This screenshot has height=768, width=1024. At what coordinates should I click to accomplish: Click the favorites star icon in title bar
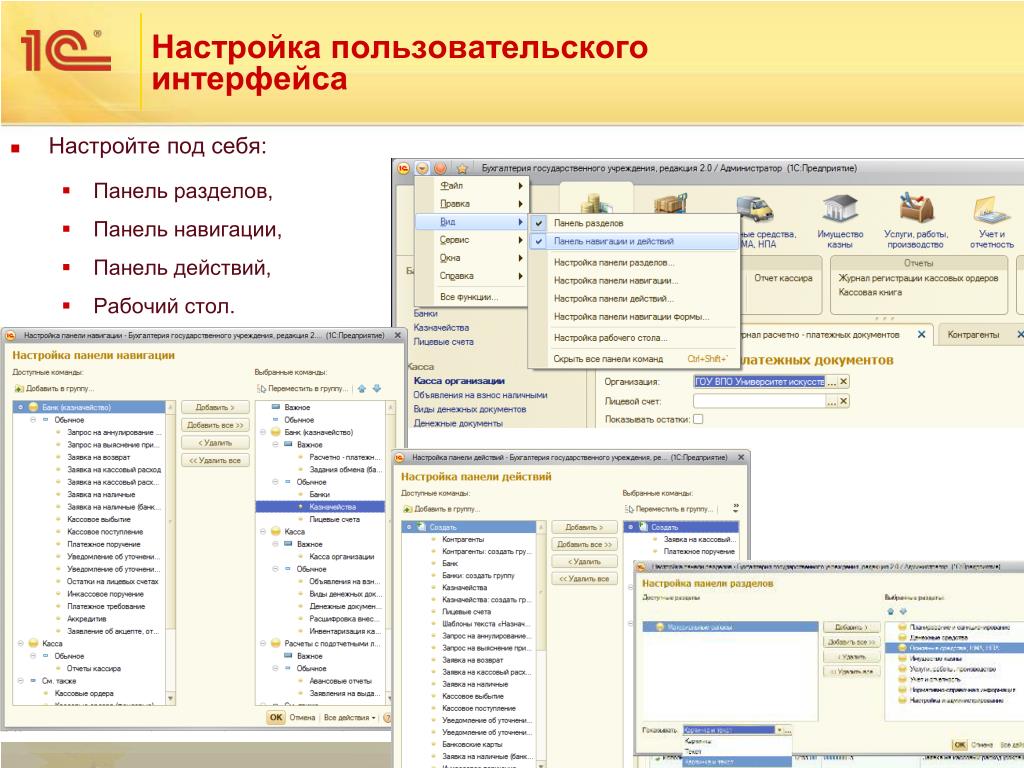462,168
